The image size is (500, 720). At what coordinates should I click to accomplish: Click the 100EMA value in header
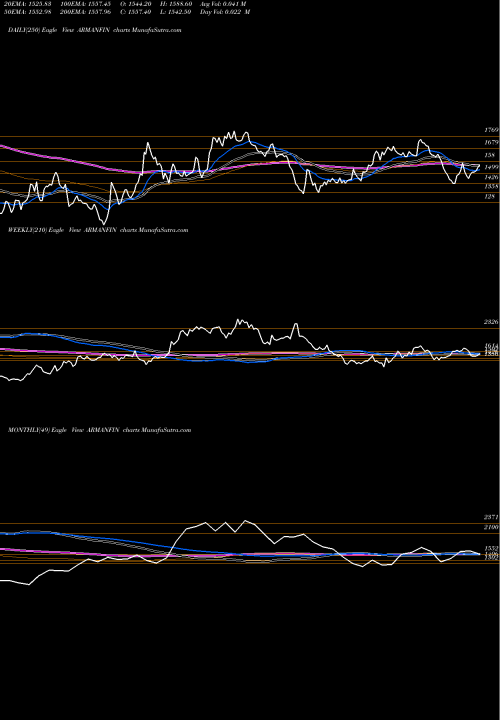tap(85, 4)
